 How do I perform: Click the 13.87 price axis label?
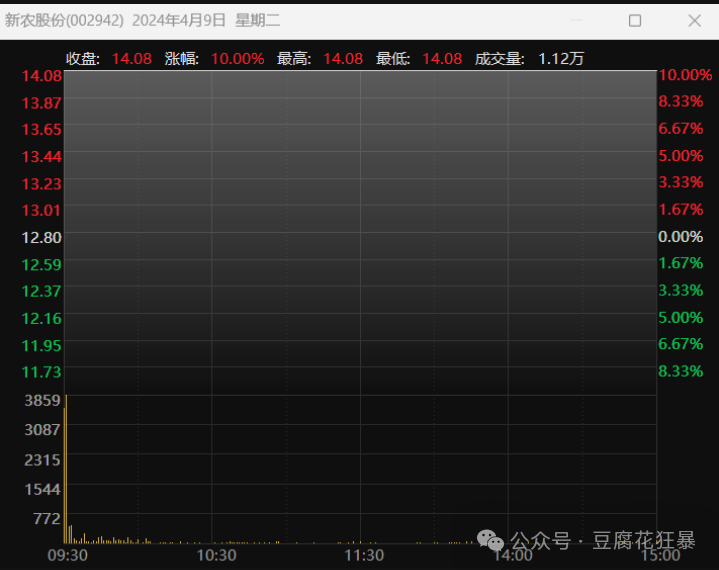pos(42,103)
